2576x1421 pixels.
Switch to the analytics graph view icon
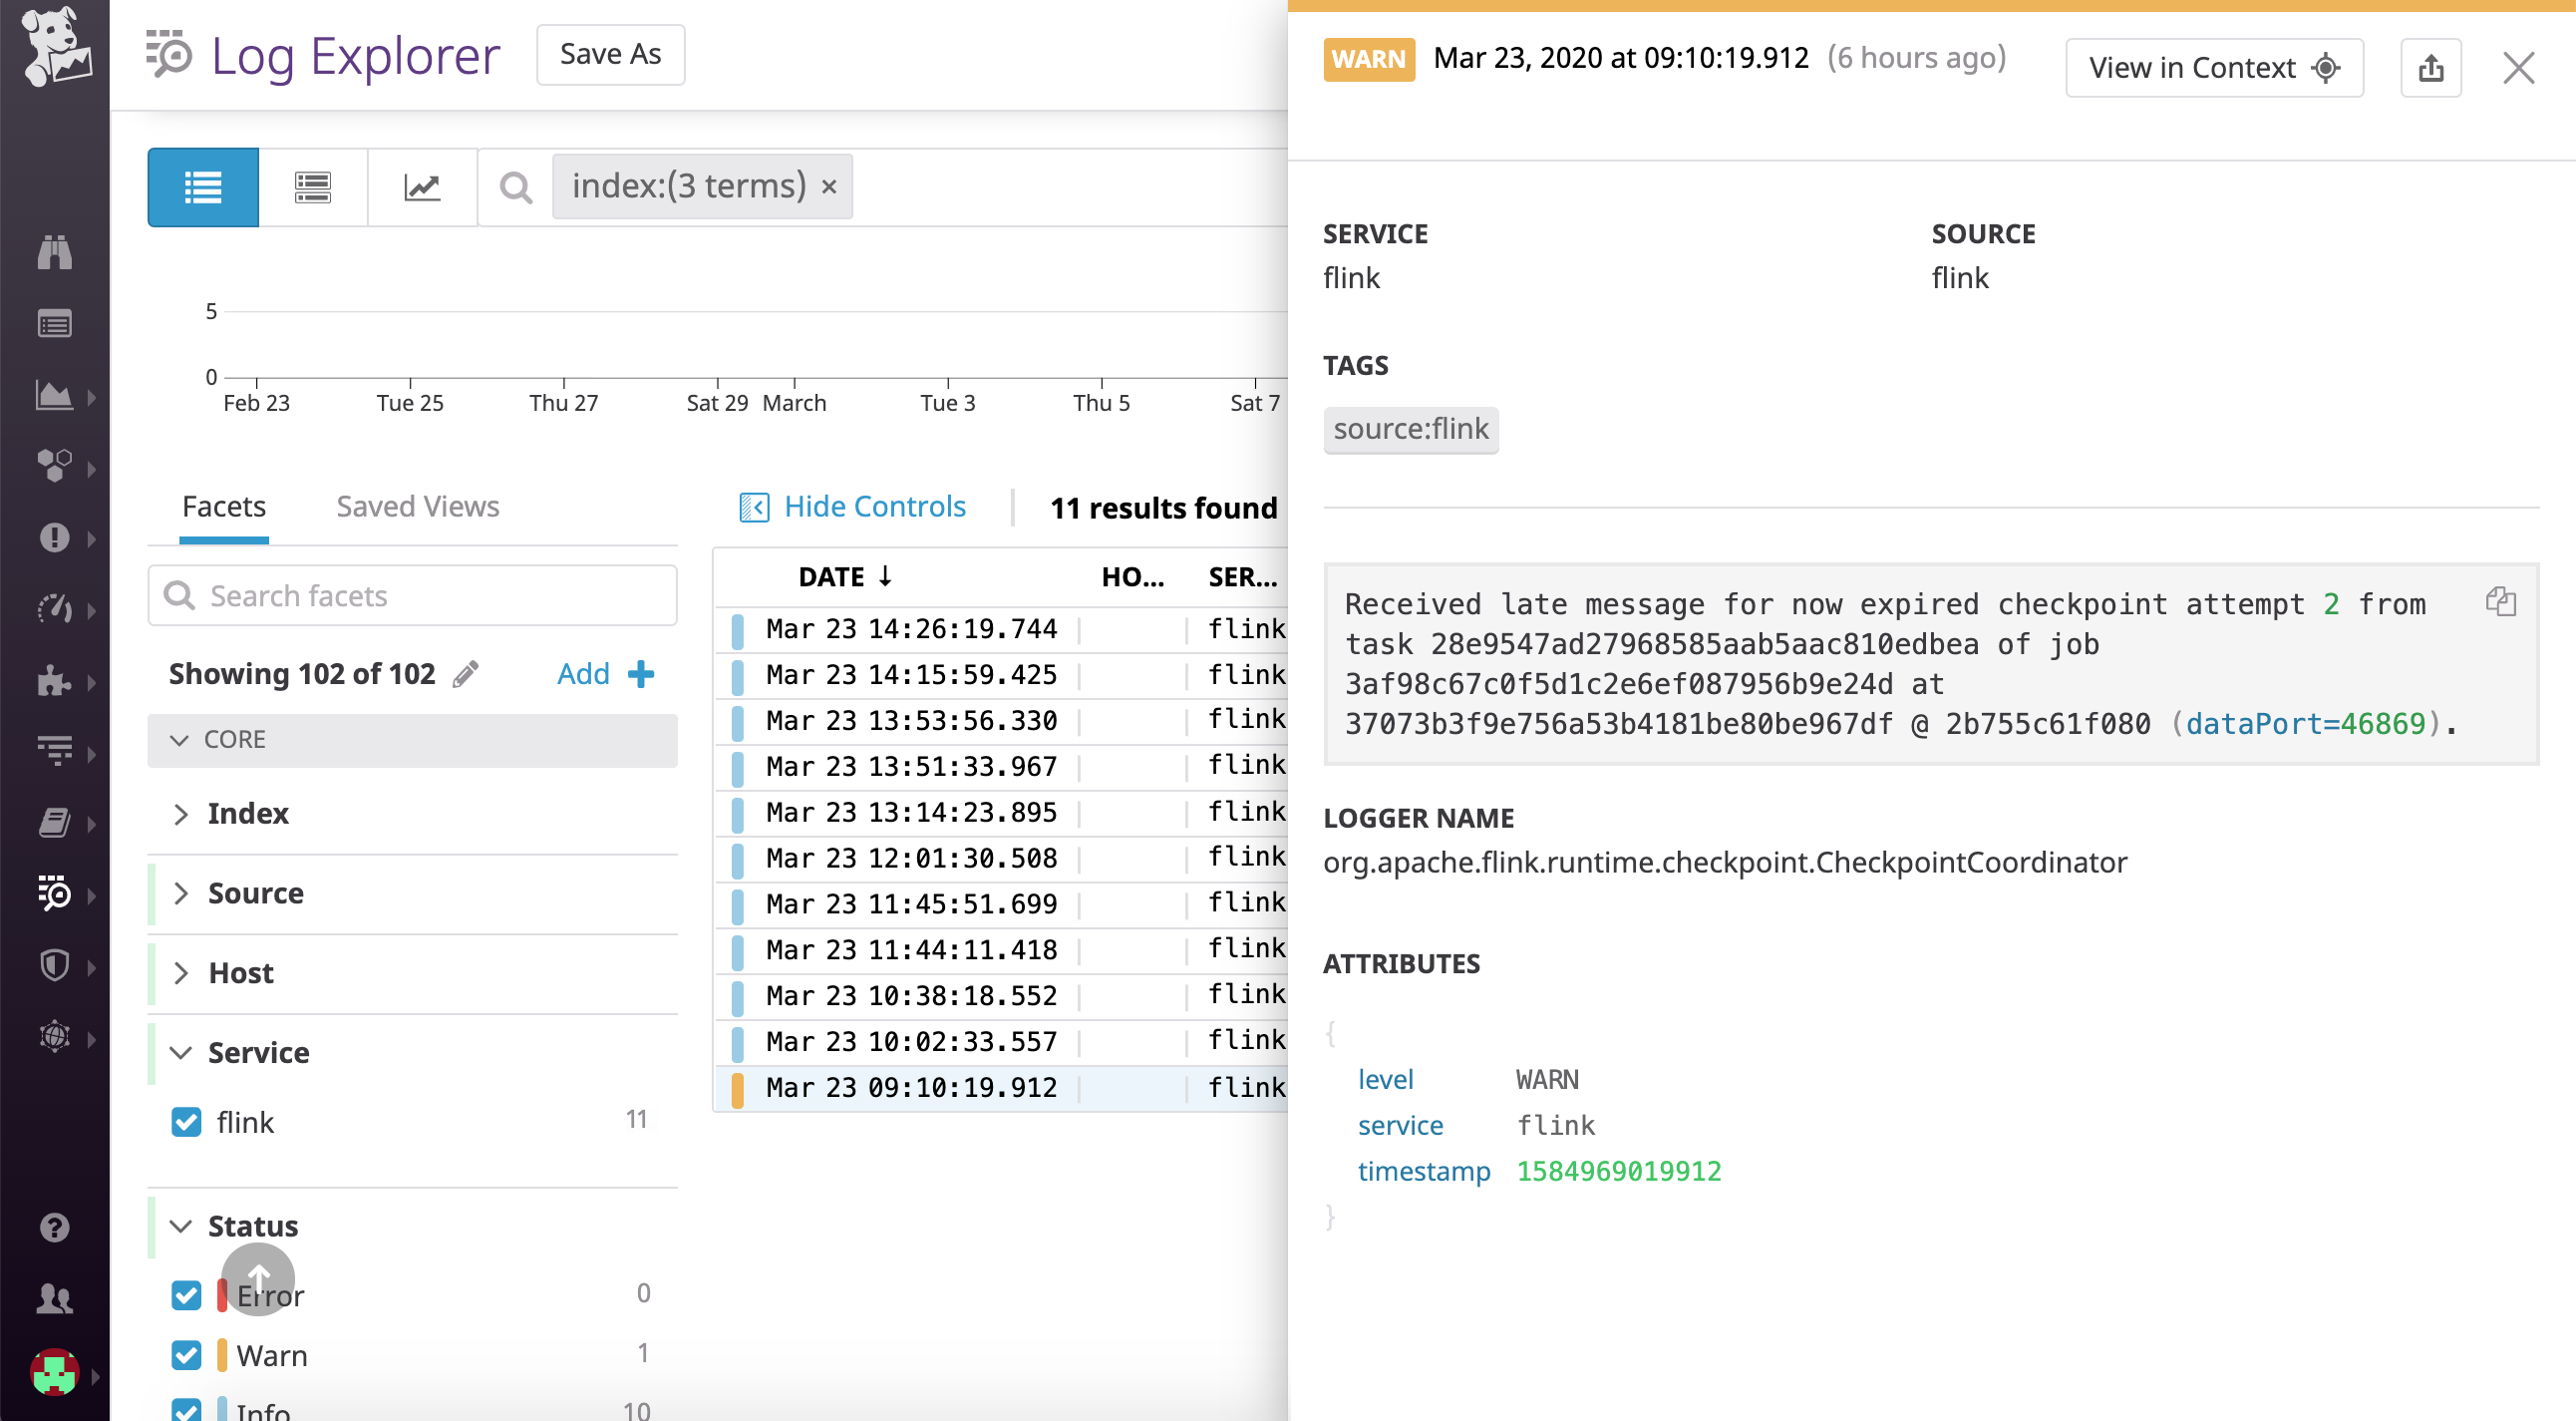click(421, 187)
